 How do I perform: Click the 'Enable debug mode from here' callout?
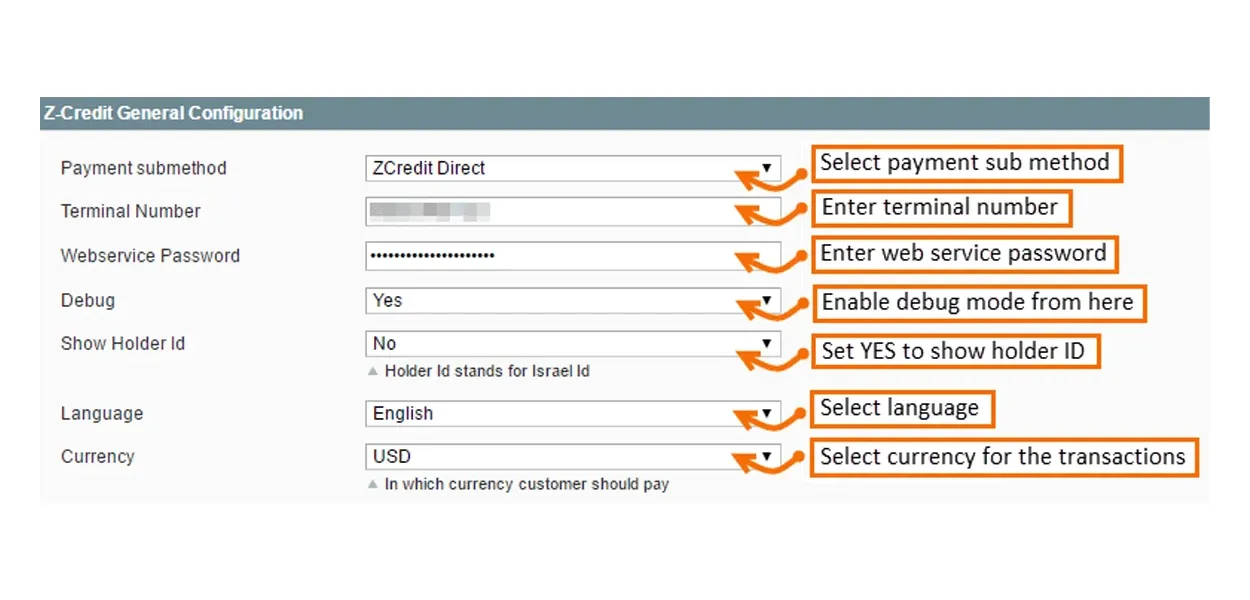978,302
